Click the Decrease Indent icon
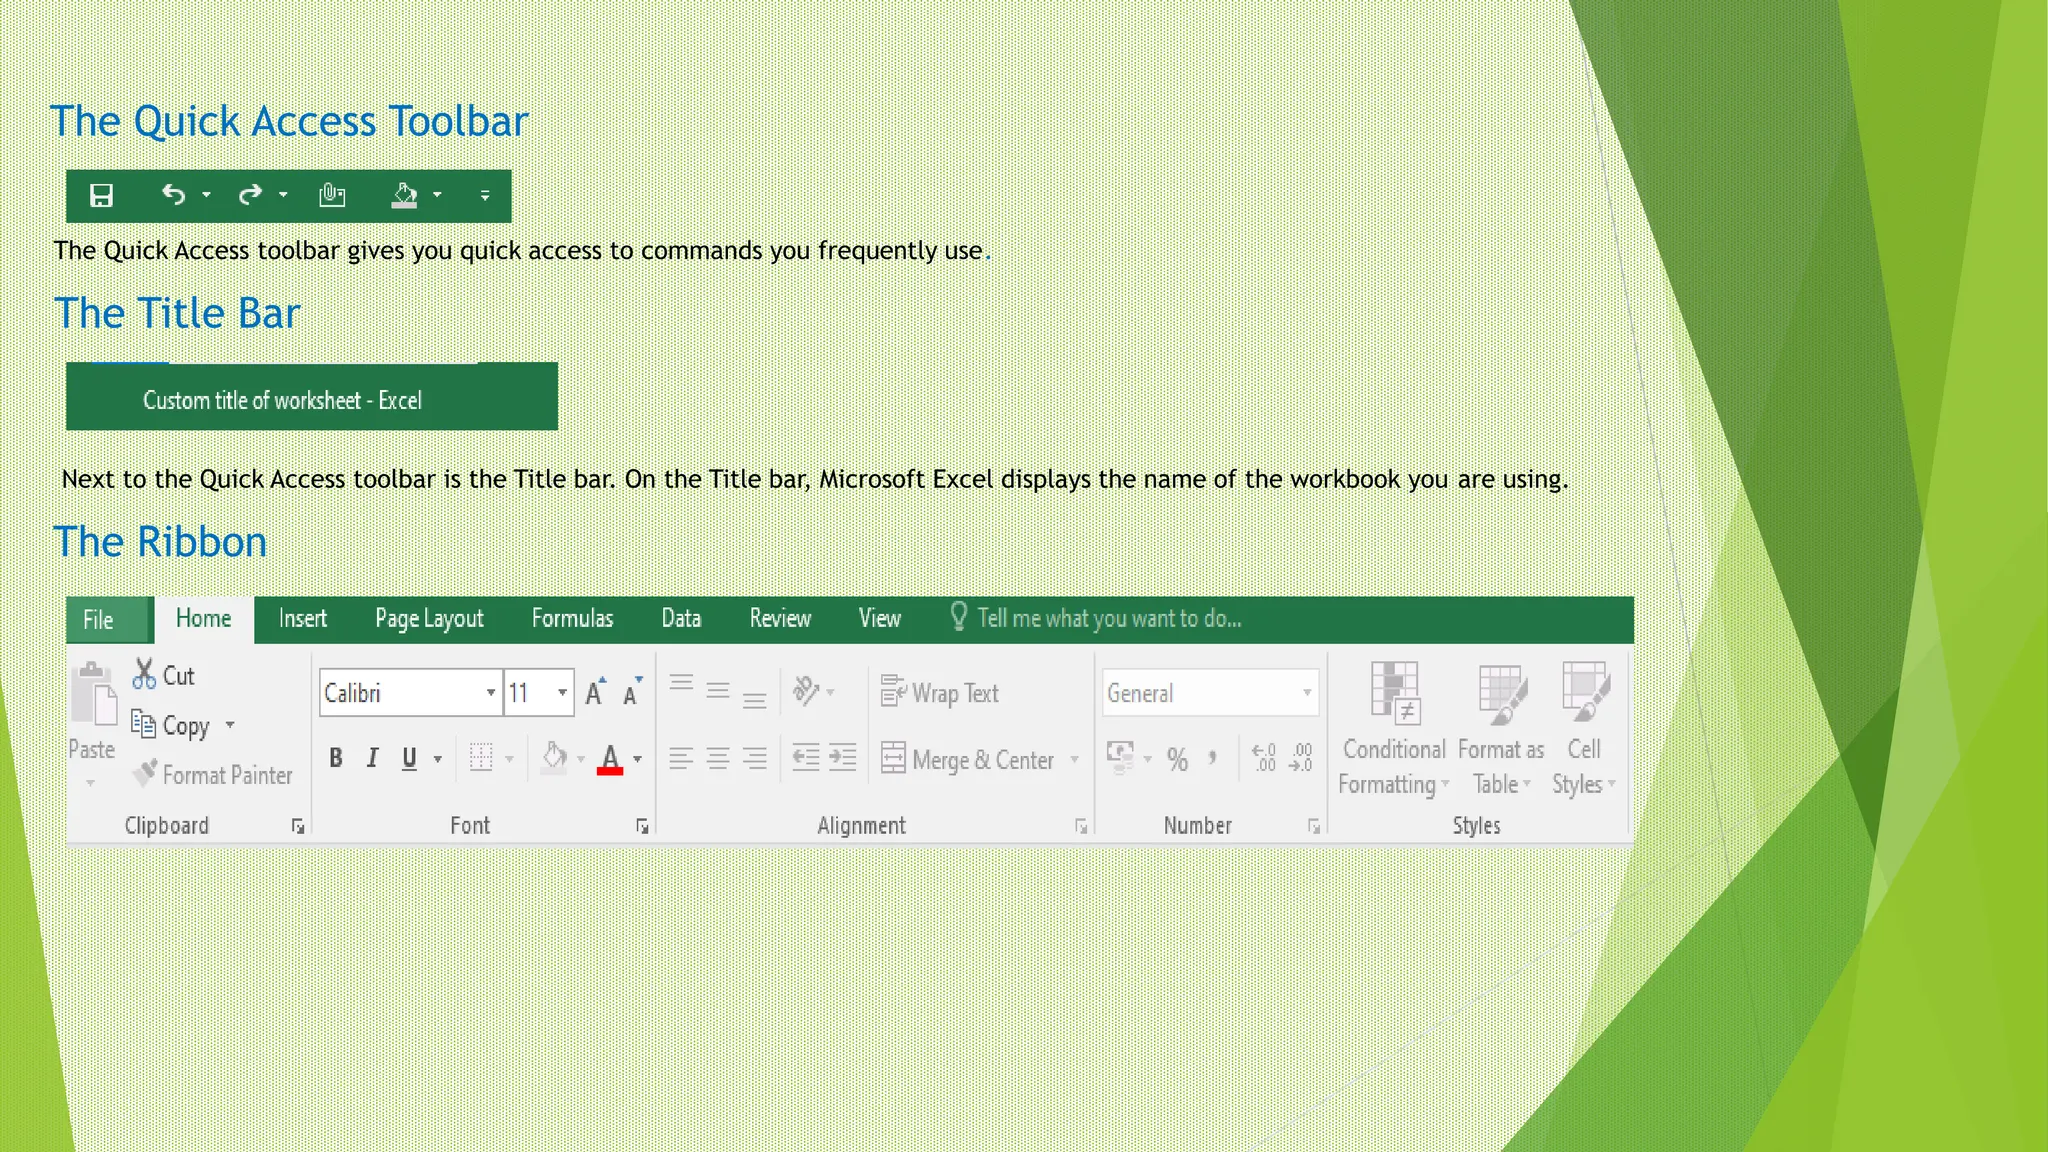Viewport: 2048px width, 1152px height. tap(806, 758)
